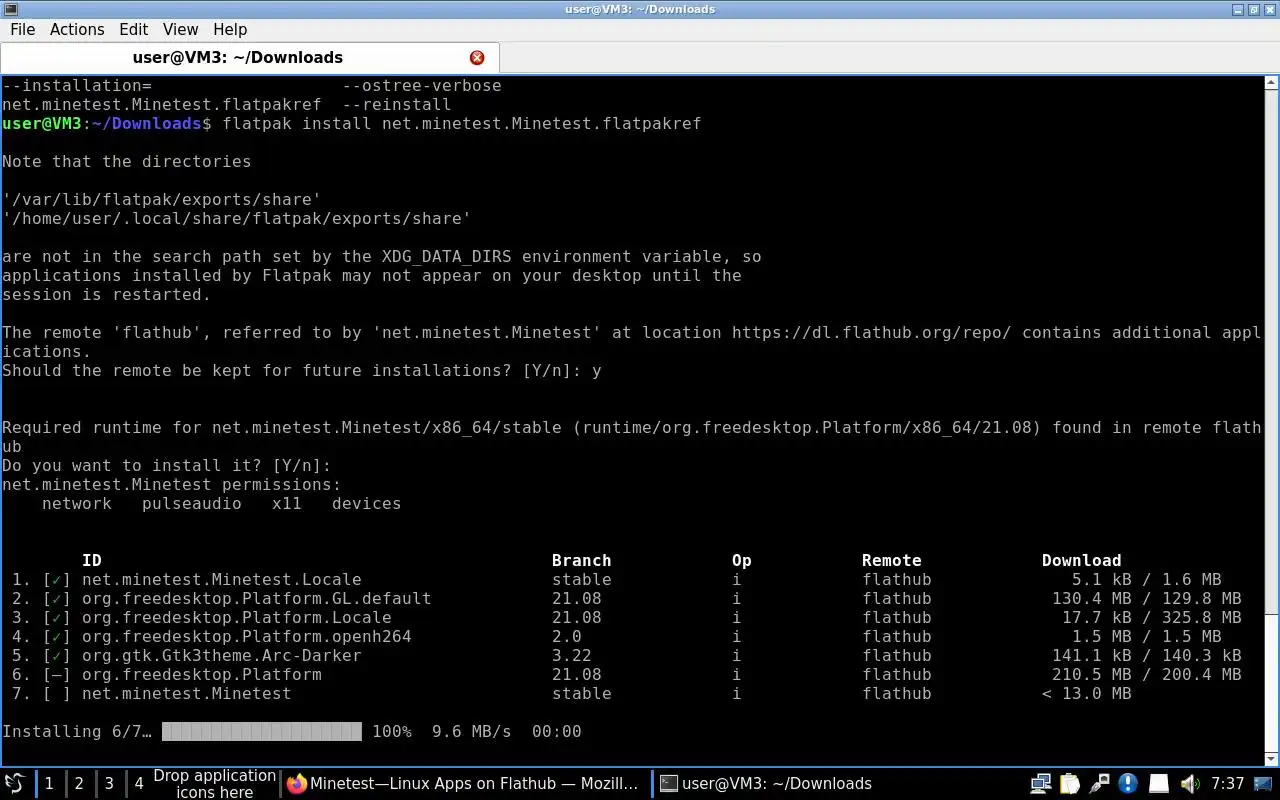The width and height of the screenshot is (1280, 800).
Task: Open the Edit menu
Action: (133, 29)
